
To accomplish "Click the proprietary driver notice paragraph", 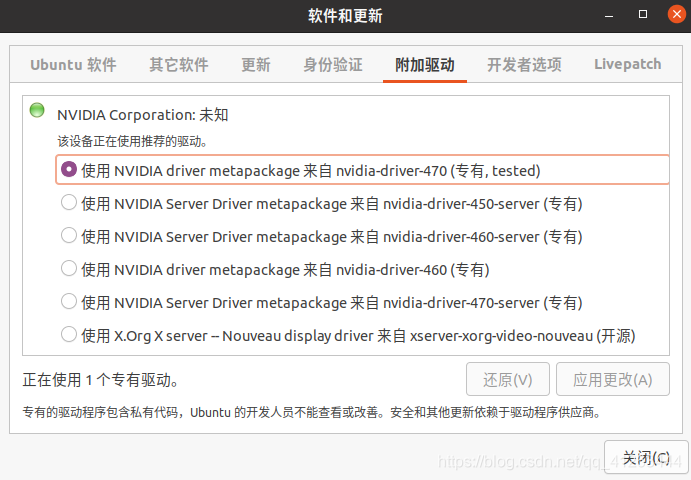I will (x=312, y=413).
